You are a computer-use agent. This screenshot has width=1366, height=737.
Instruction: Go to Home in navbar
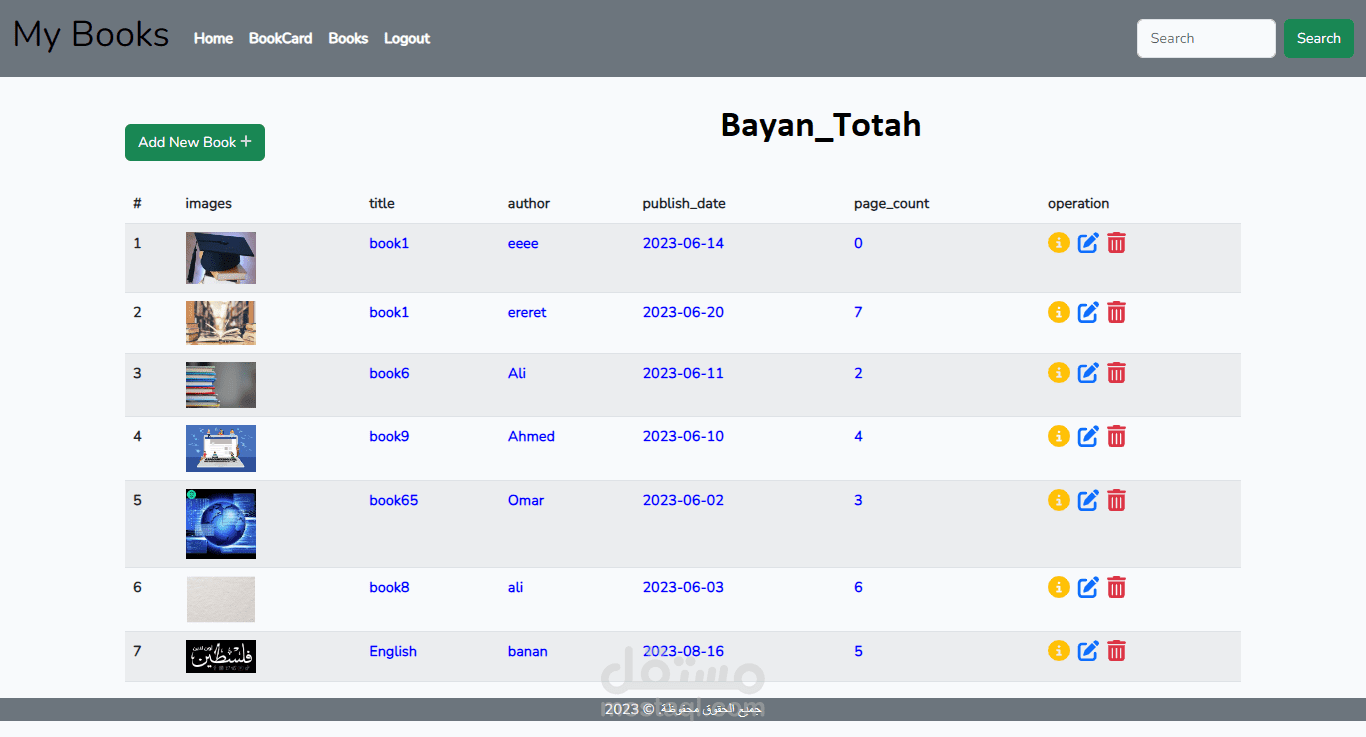coord(213,38)
